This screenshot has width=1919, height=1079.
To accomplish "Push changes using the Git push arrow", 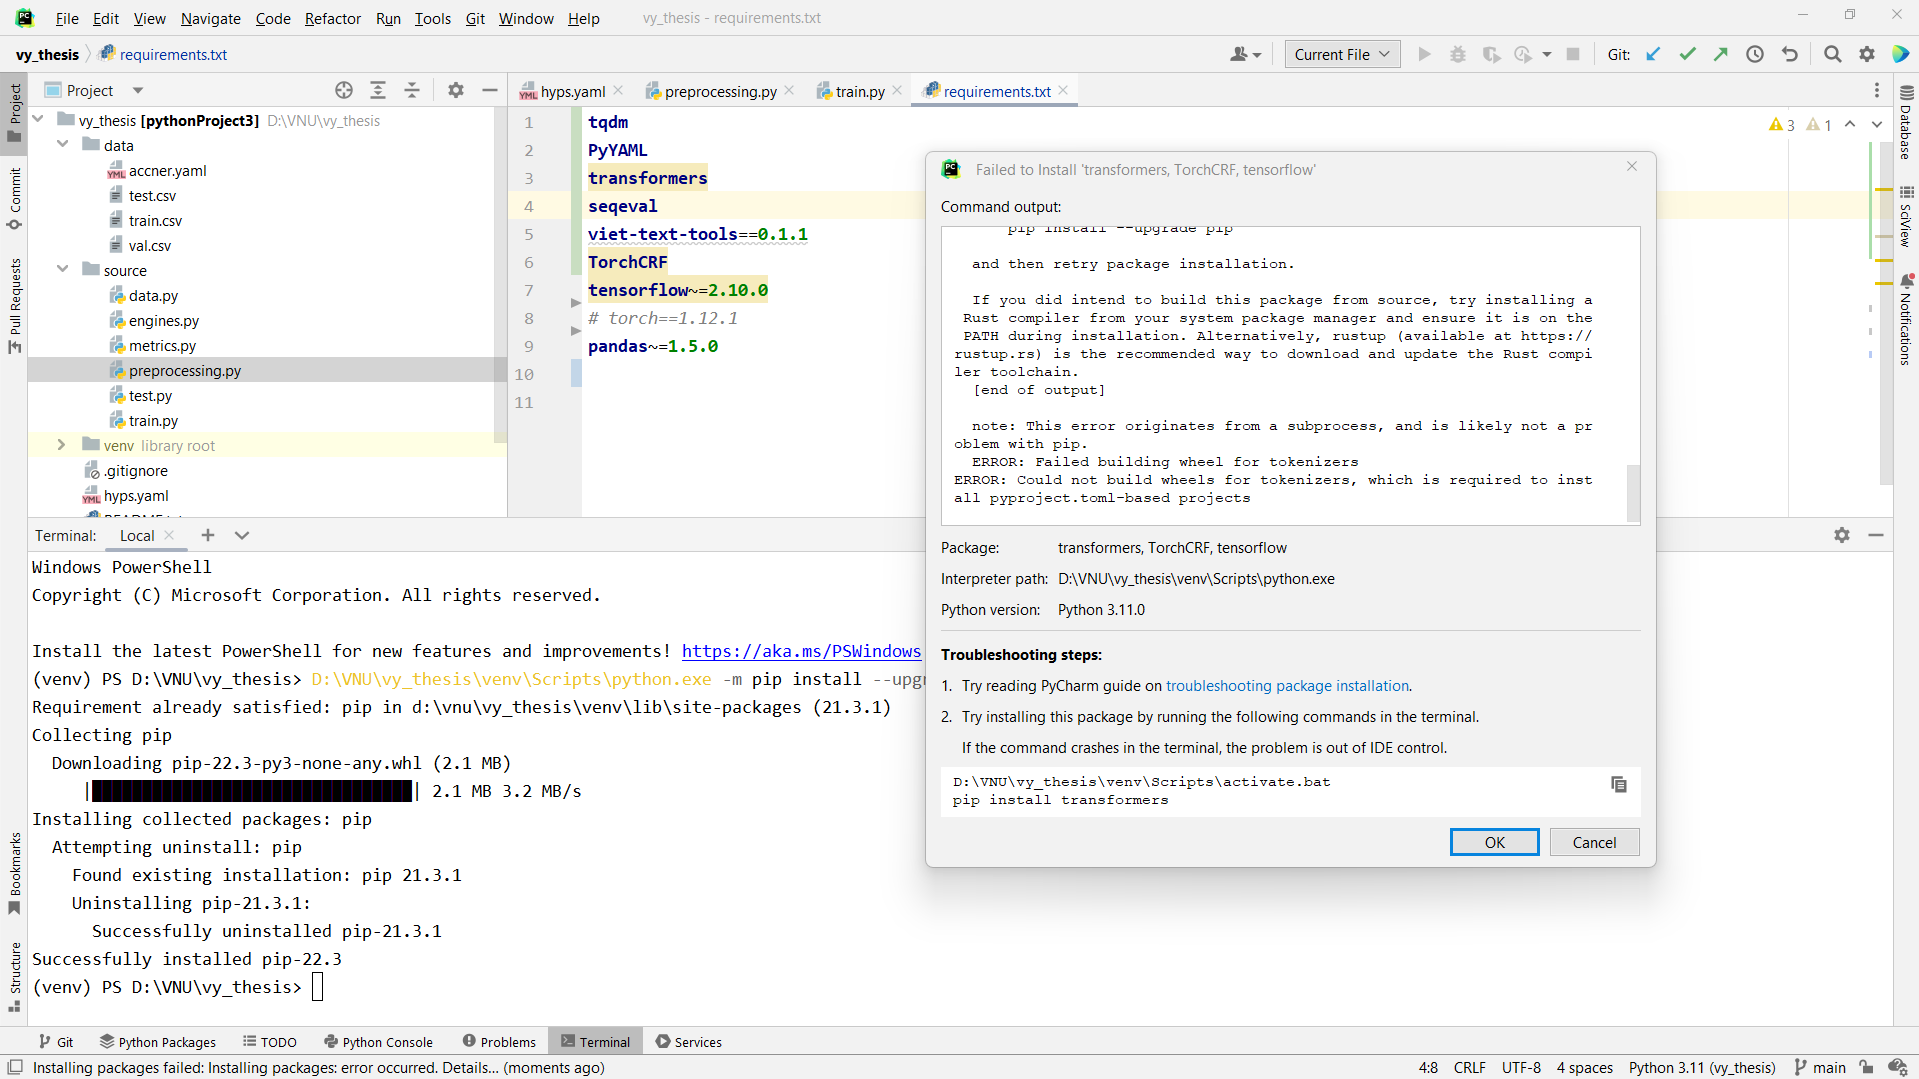I will pos(1721,54).
